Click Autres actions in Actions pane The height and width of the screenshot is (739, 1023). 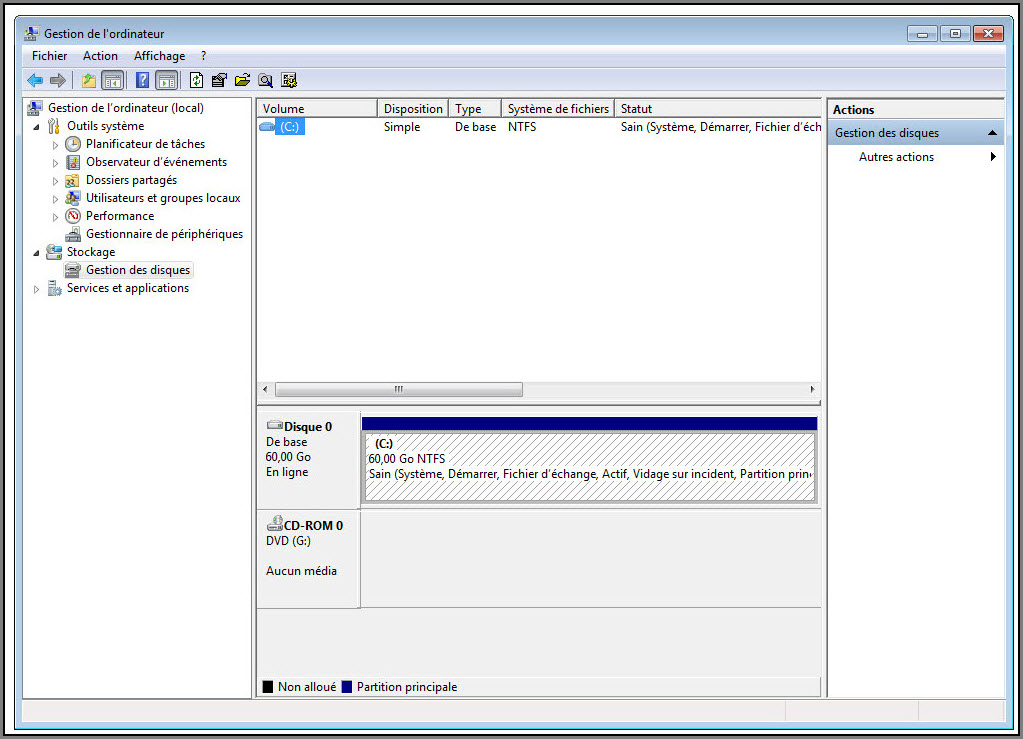896,157
